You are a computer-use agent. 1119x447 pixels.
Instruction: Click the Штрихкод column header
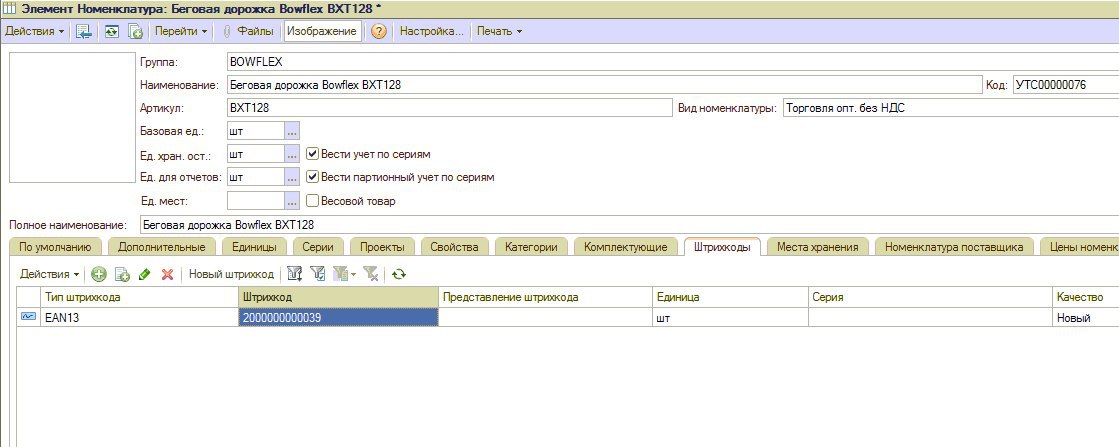tap(338, 297)
